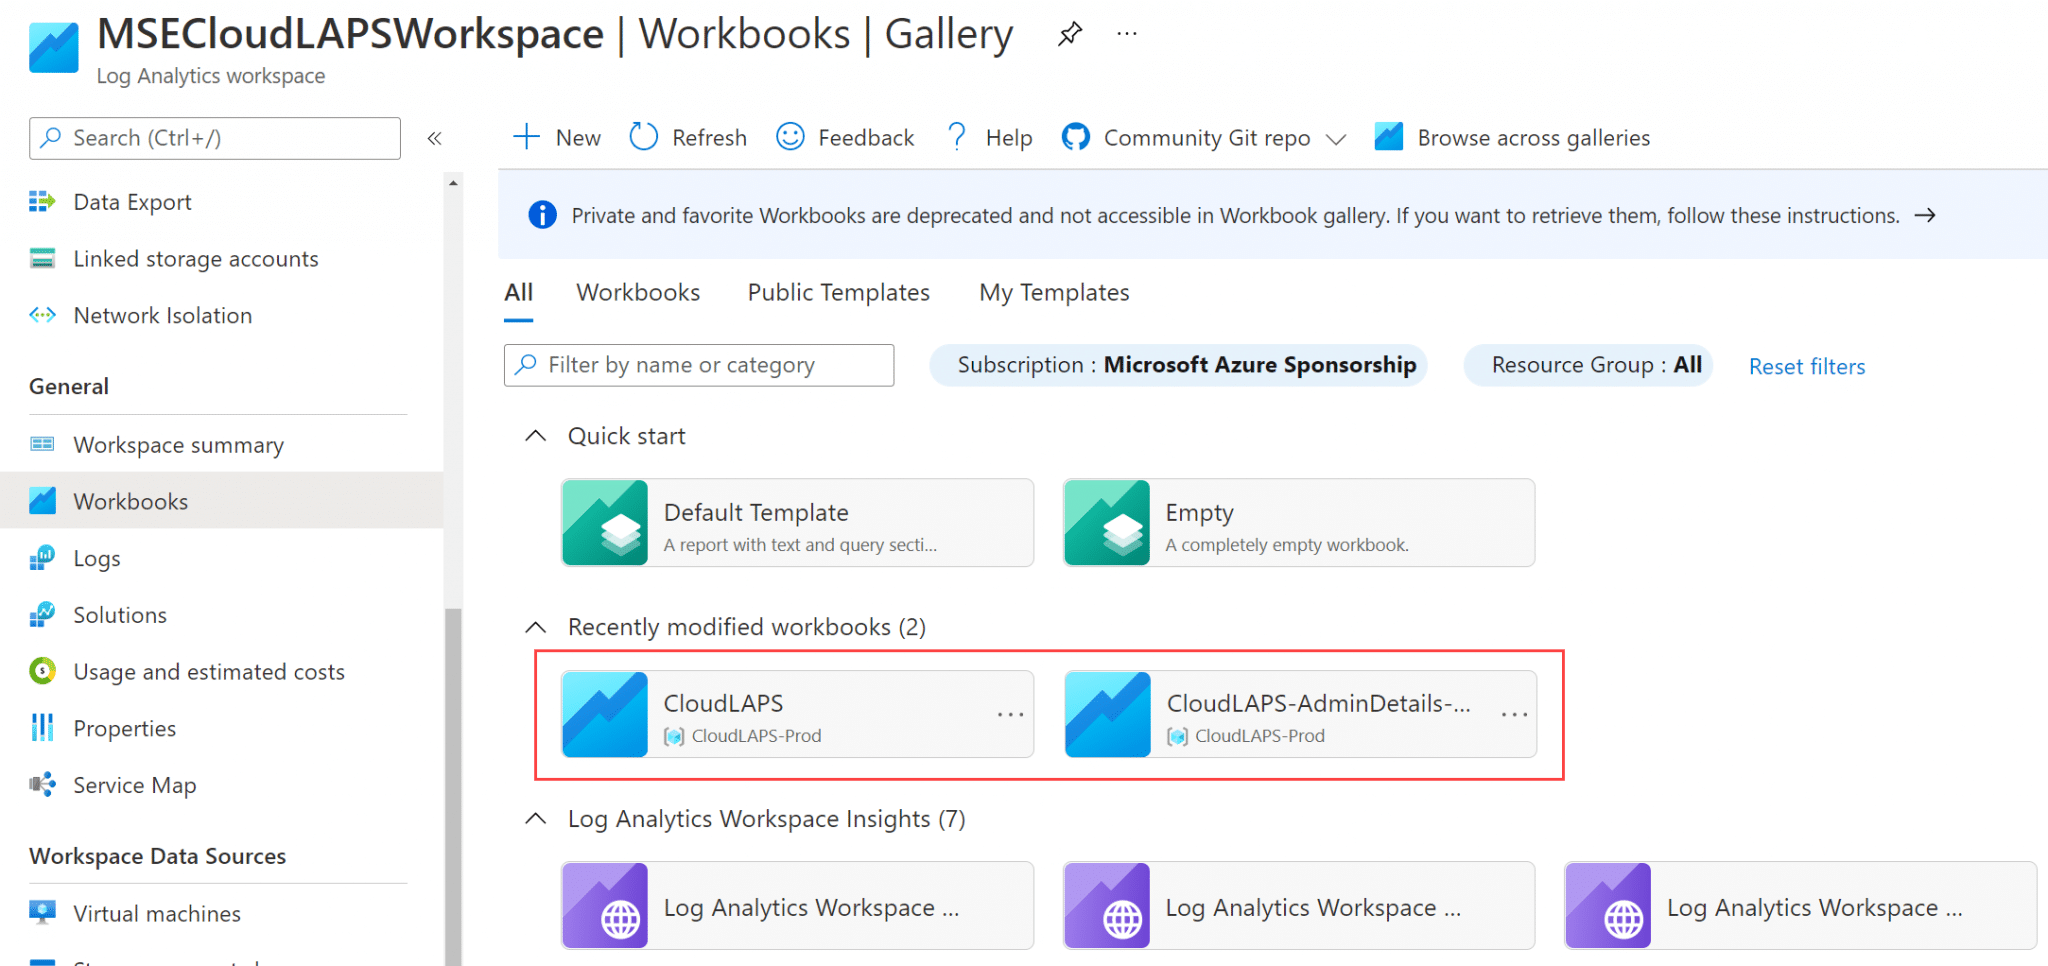Click the Filter by name or category field
This screenshot has width=2048, height=966.
click(698, 365)
